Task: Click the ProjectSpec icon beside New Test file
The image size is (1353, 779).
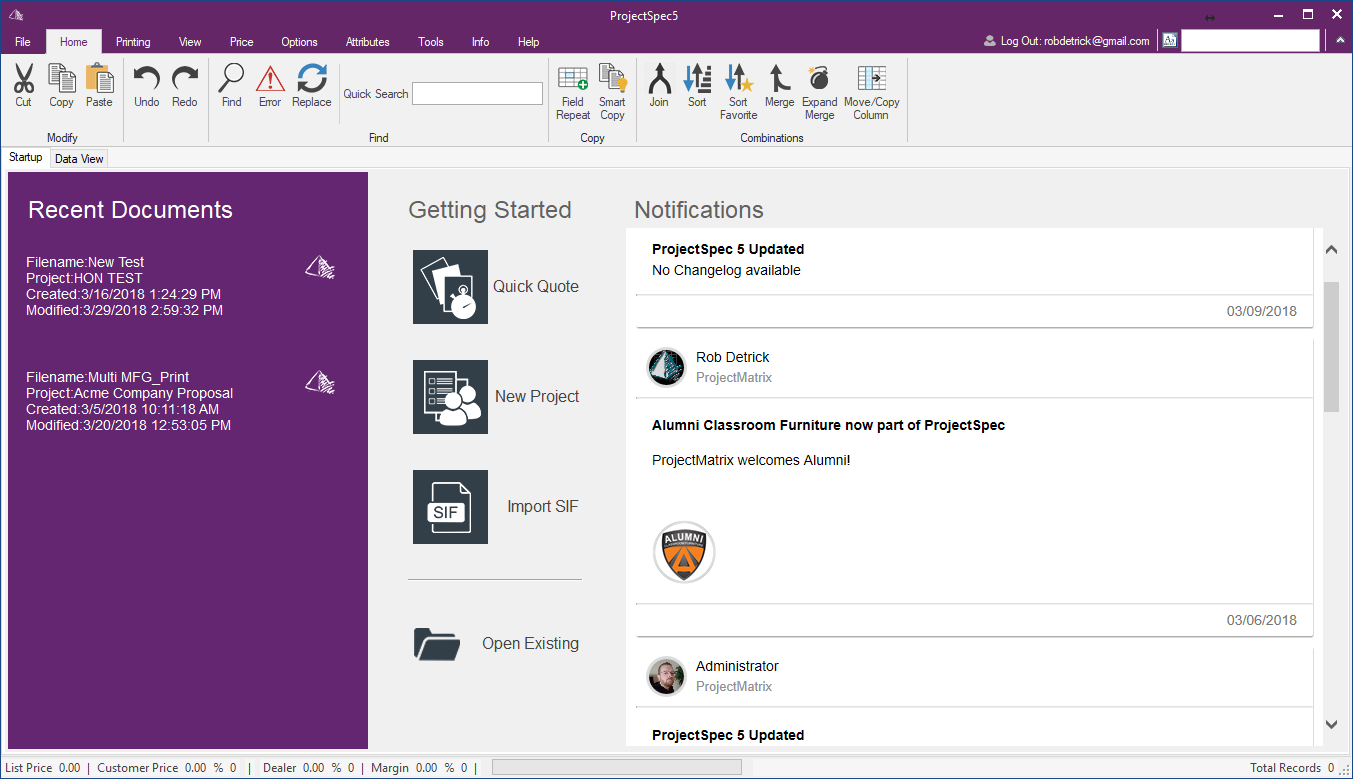Action: [320, 267]
